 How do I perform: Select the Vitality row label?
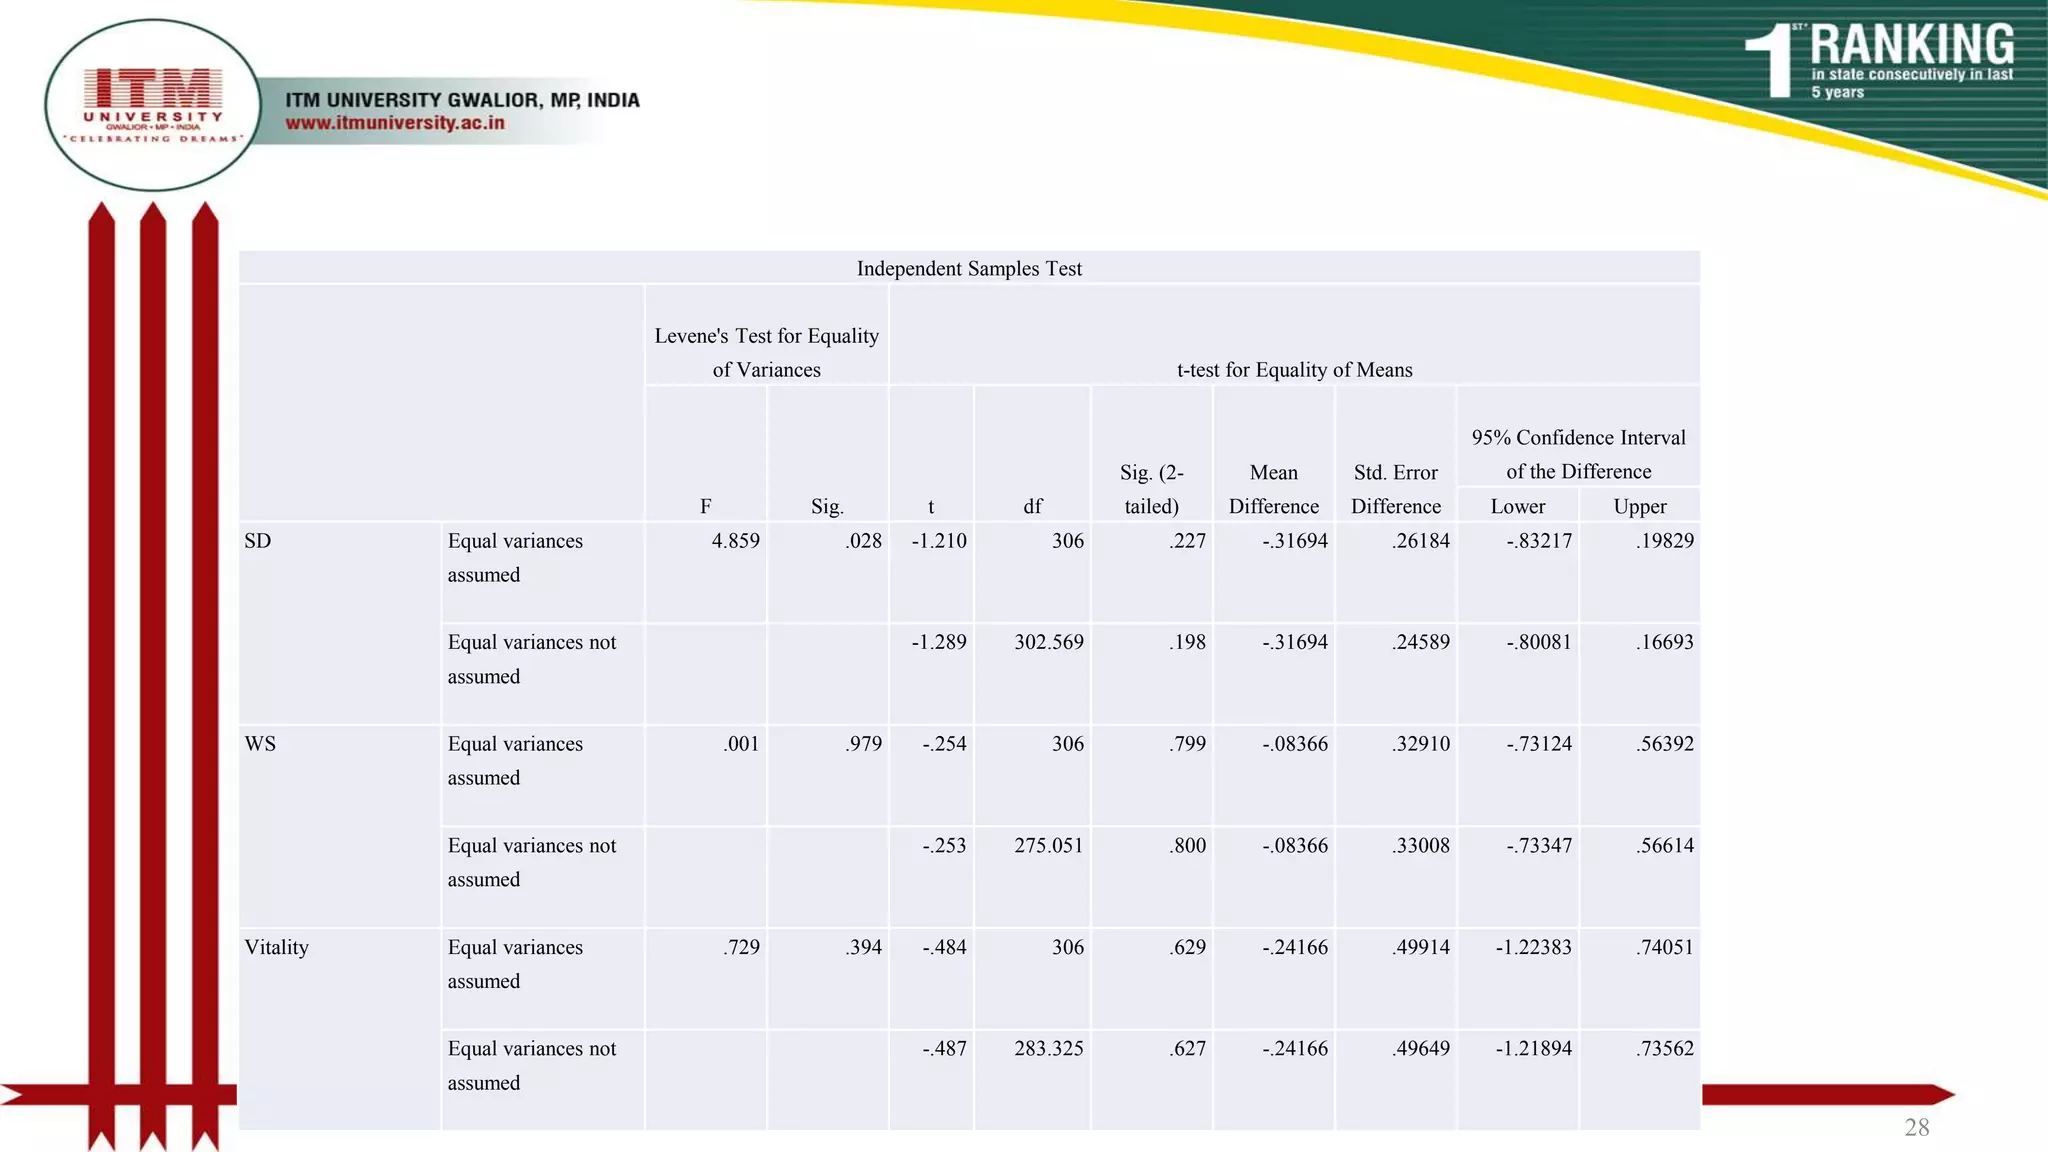pos(277,947)
